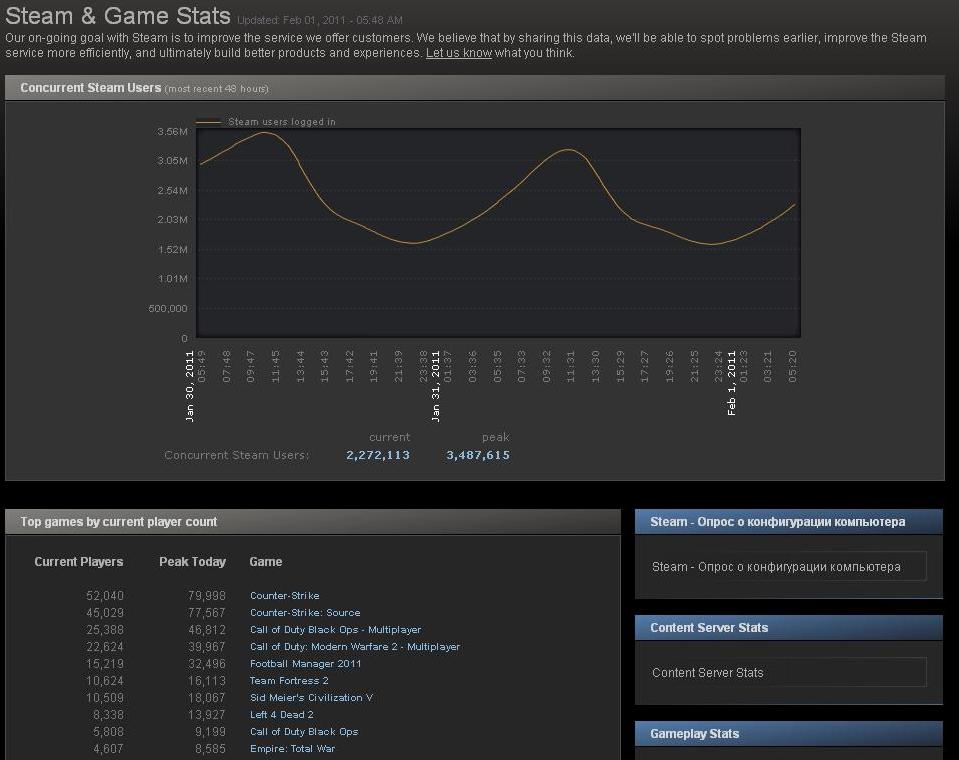Click the current players value 4,607
This screenshot has height=760, width=959.
pos(108,749)
